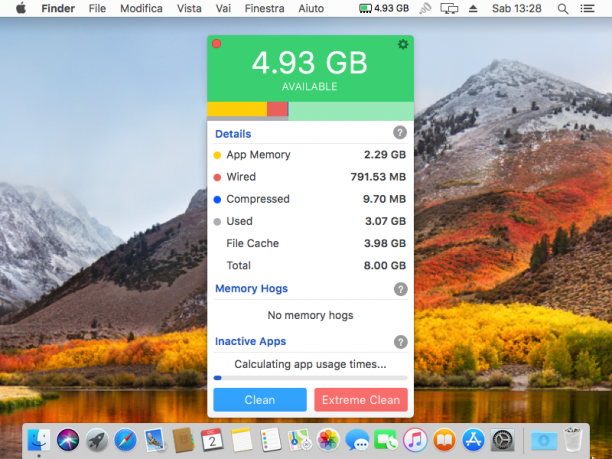Click the Details section heading

tap(233, 134)
